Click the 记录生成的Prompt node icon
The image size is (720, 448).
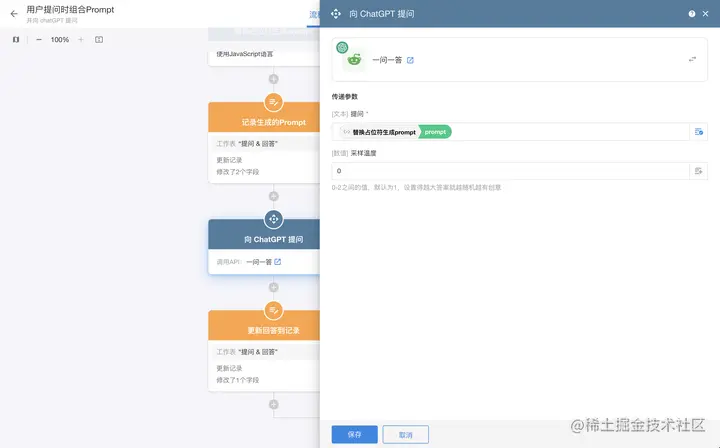click(274, 102)
